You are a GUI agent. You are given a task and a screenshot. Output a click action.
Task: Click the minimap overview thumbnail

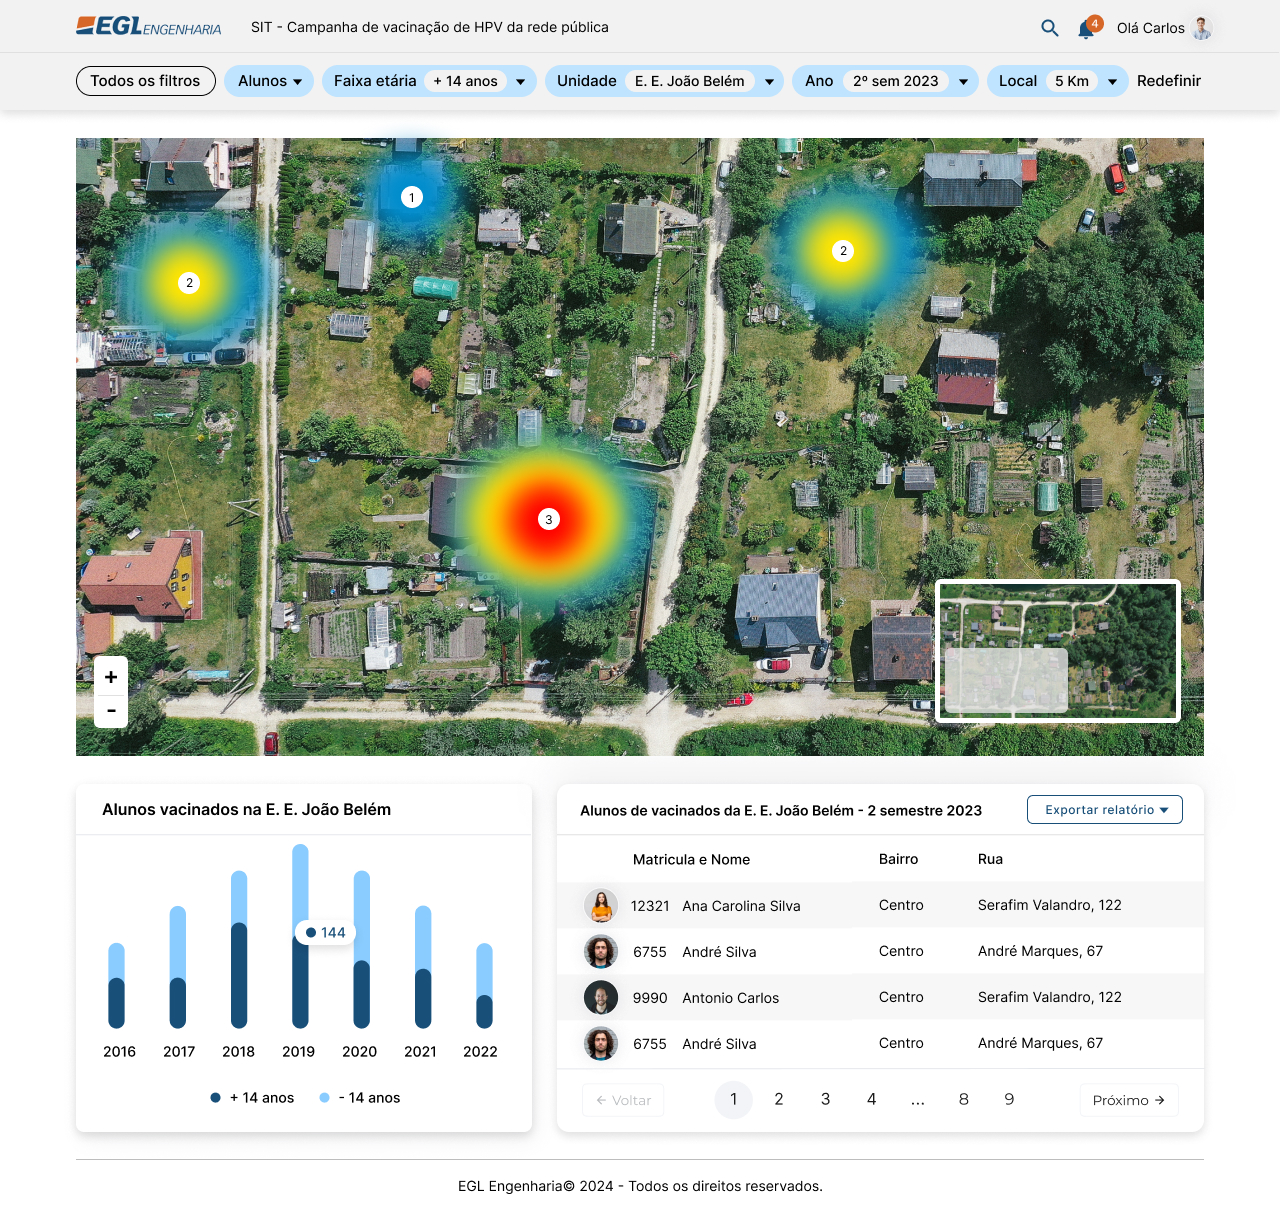tap(1057, 651)
